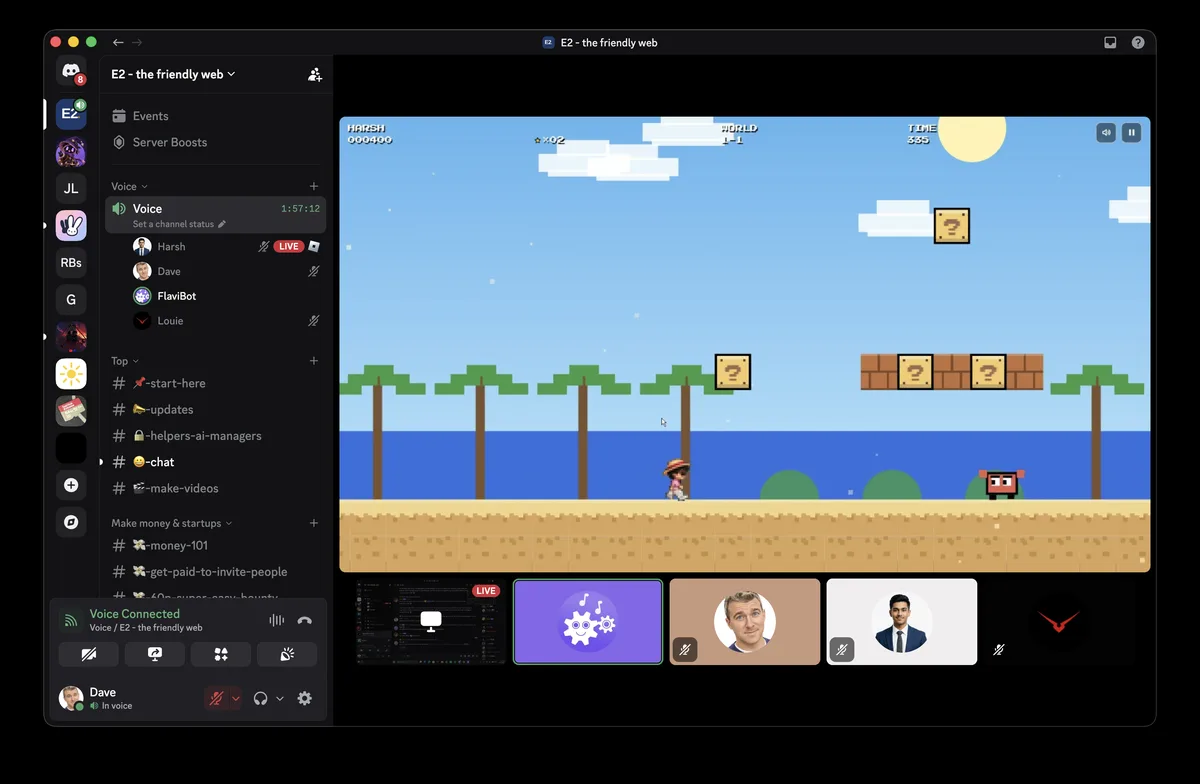Unmute Dave's microphone button
Screen dimensions: 1200x784
click(x=215, y=698)
